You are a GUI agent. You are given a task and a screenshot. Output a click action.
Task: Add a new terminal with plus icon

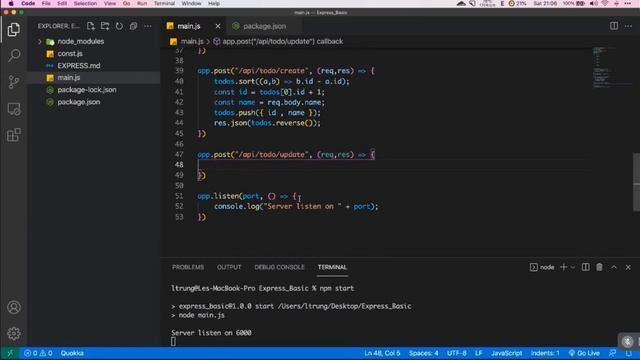(564, 267)
